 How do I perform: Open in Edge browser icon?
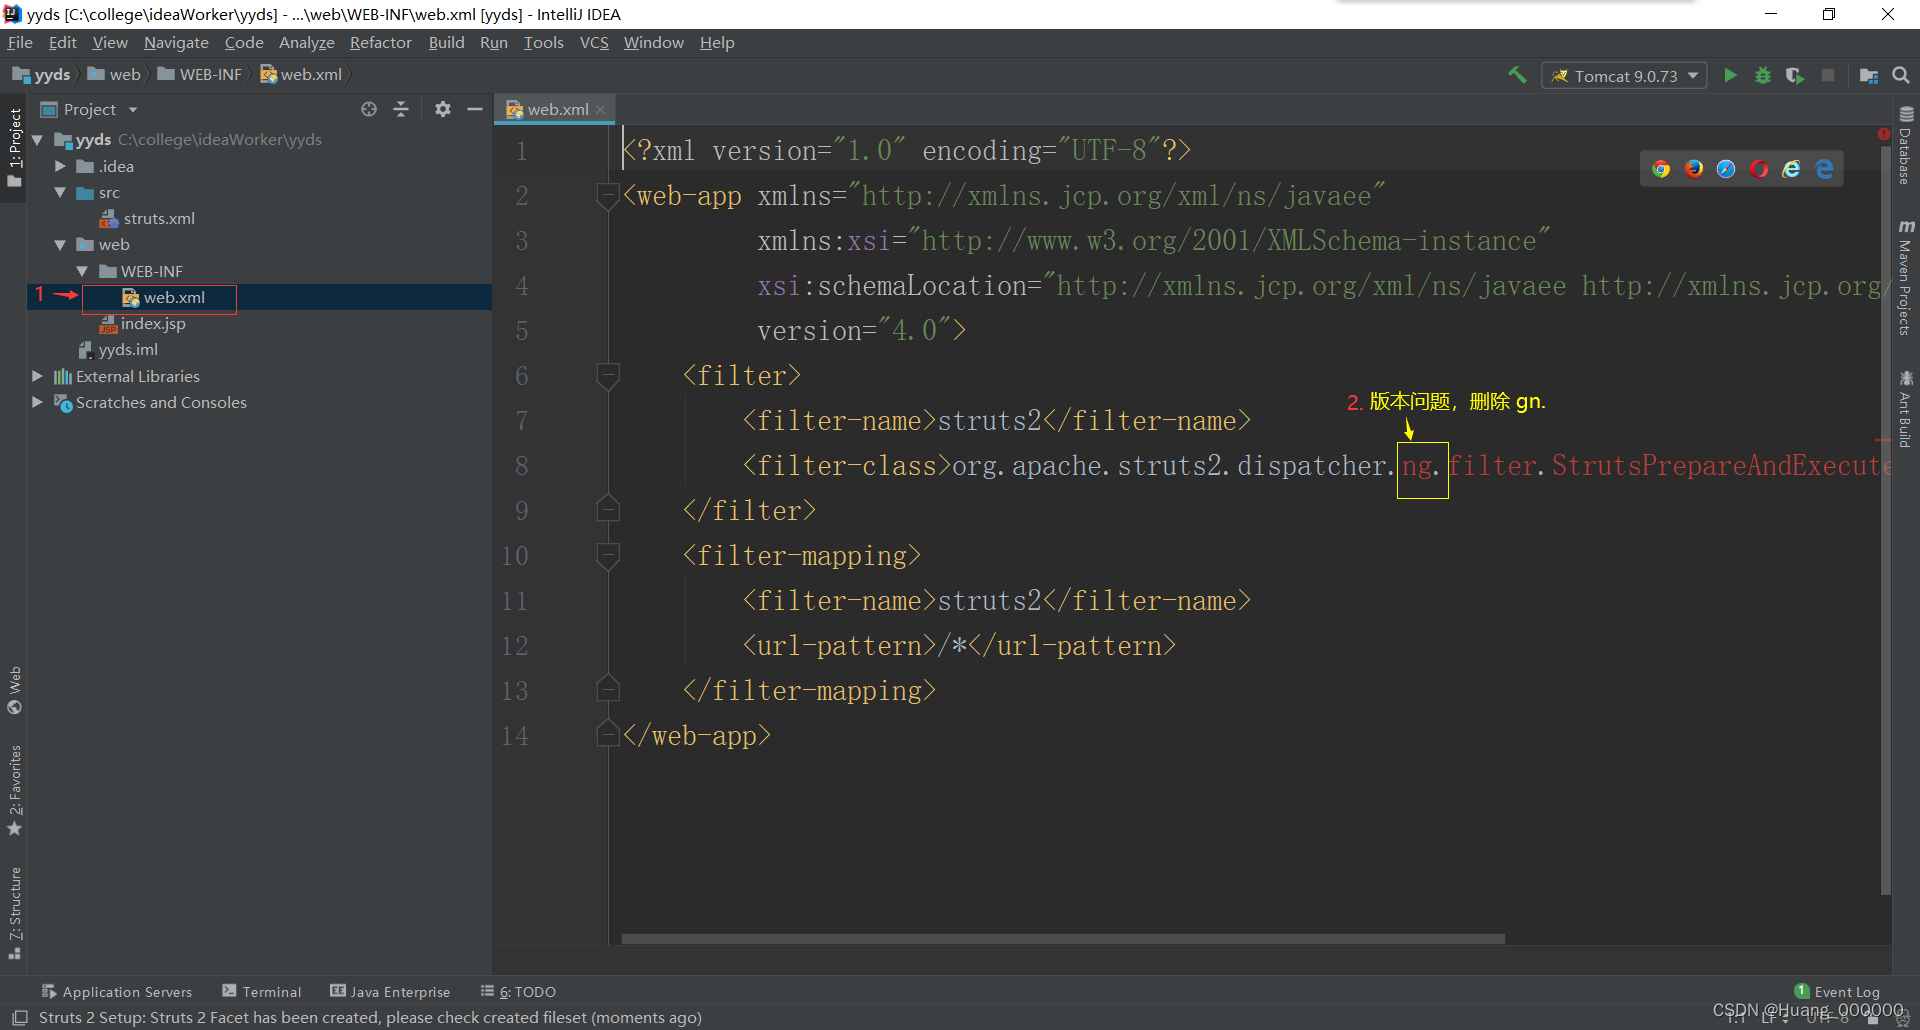[1824, 169]
